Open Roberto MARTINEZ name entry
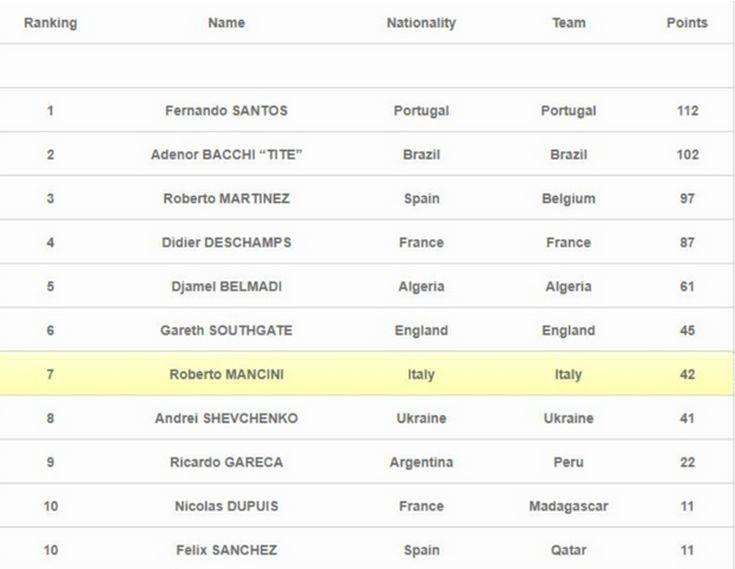The height and width of the screenshot is (569, 735). coord(226,199)
